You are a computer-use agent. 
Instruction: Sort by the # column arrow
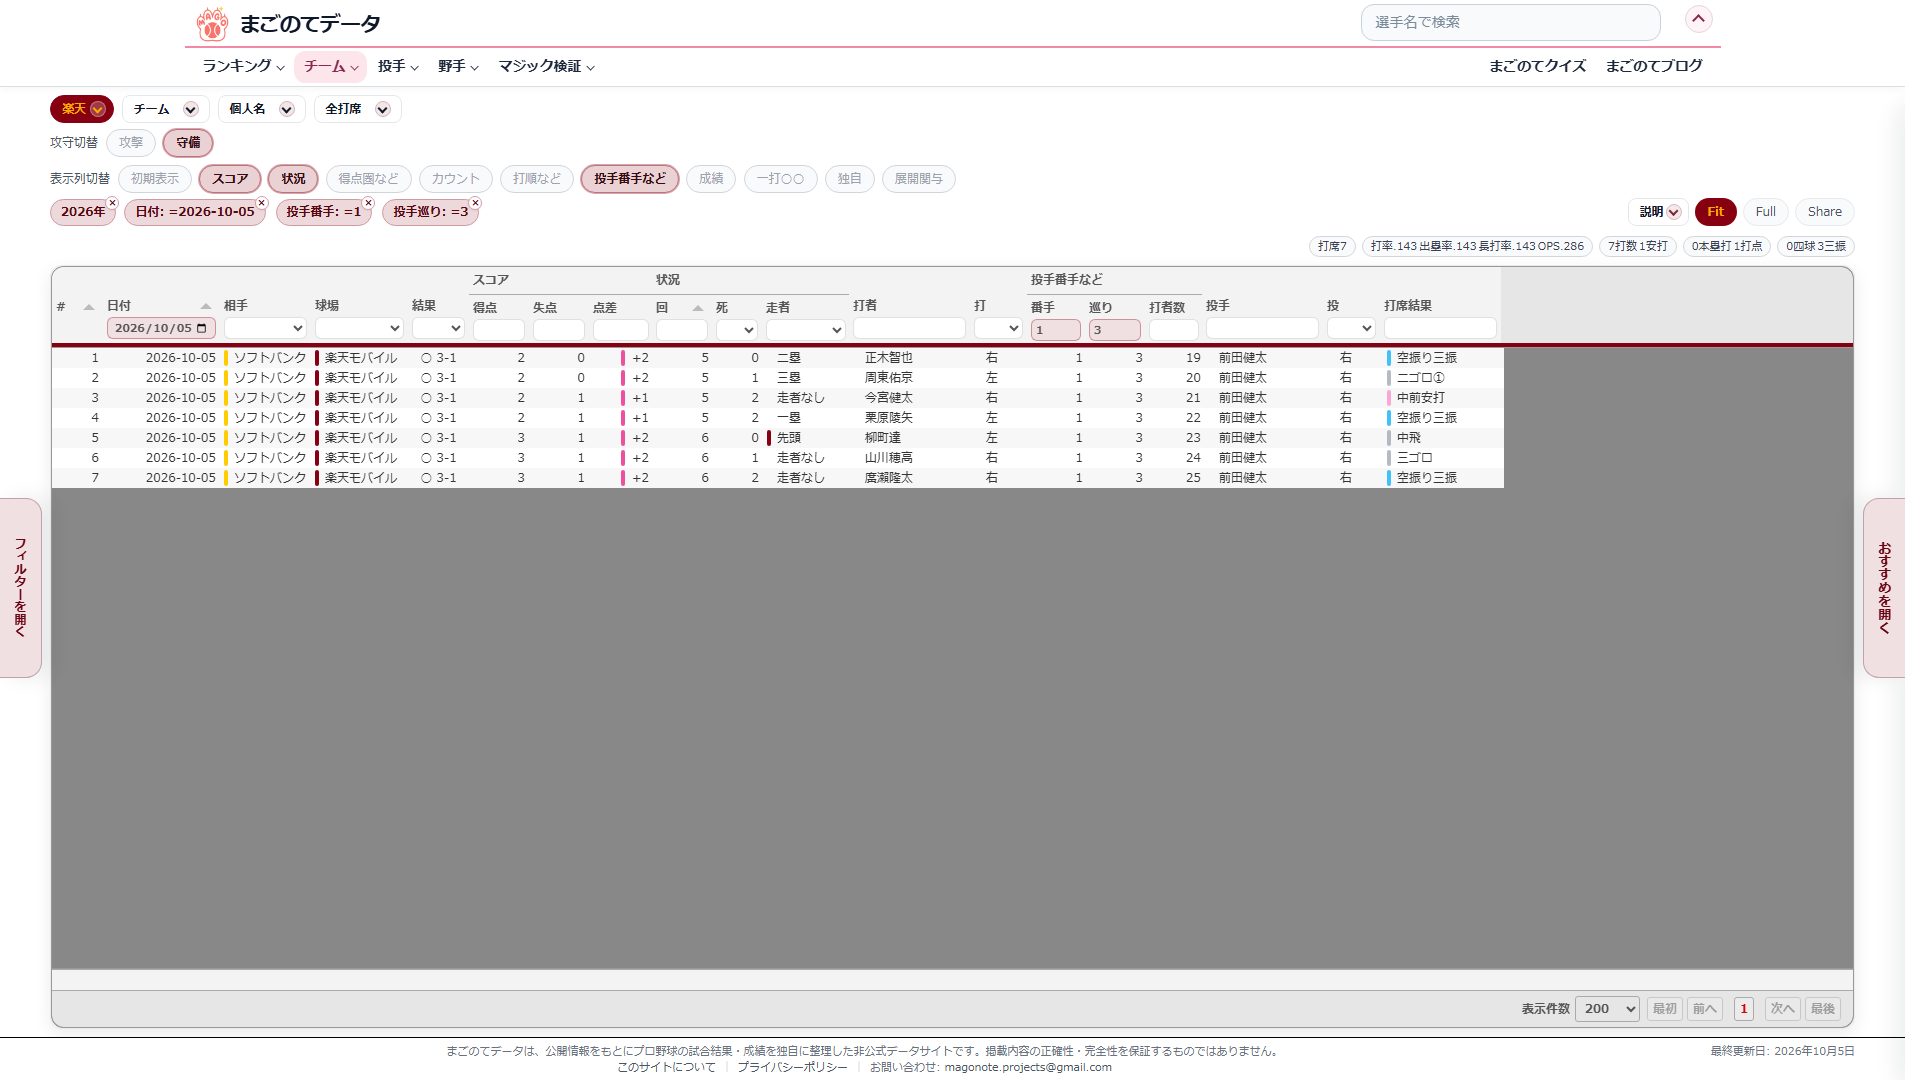click(88, 307)
